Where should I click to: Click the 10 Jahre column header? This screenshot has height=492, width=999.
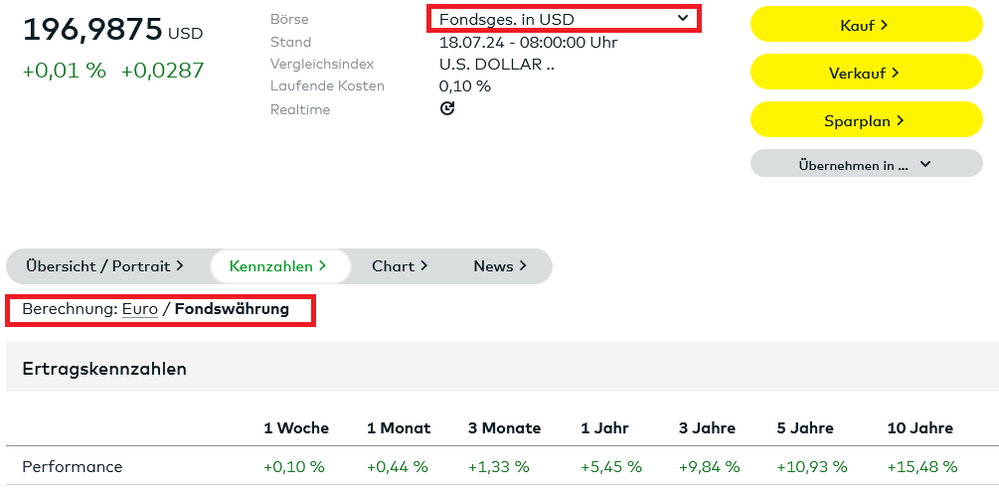pyautogui.click(x=920, y=428)
